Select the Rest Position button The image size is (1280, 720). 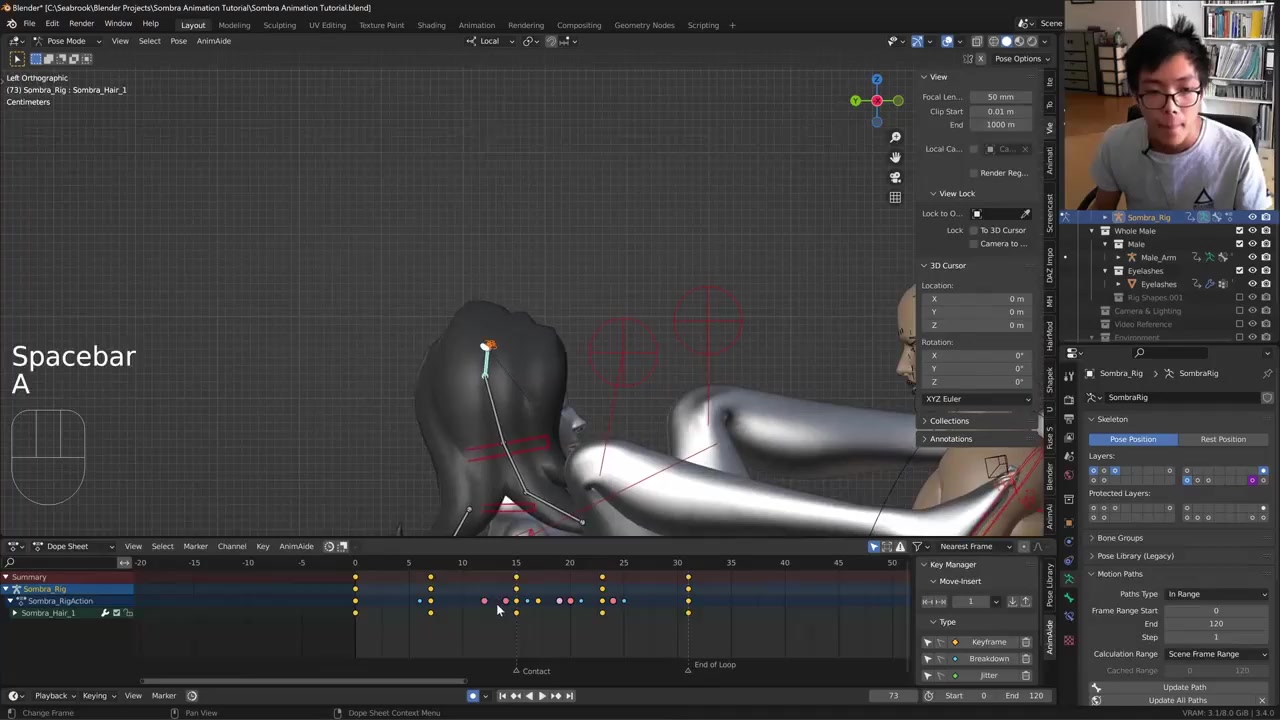tap(1223, 439)
